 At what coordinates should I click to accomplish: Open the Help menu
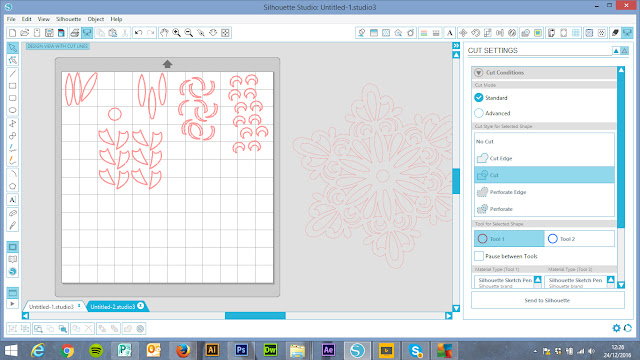click(116, 19)
